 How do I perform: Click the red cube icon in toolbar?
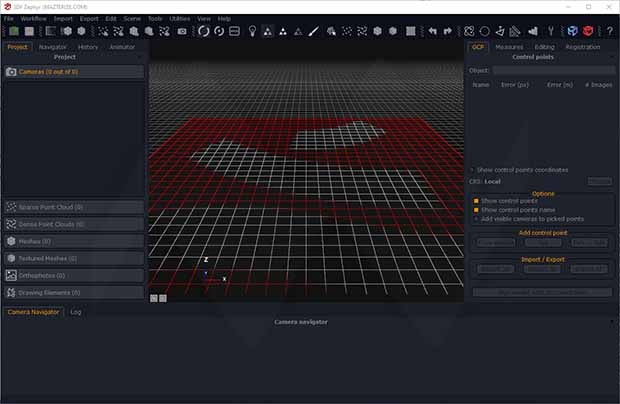tap(588, 31)
